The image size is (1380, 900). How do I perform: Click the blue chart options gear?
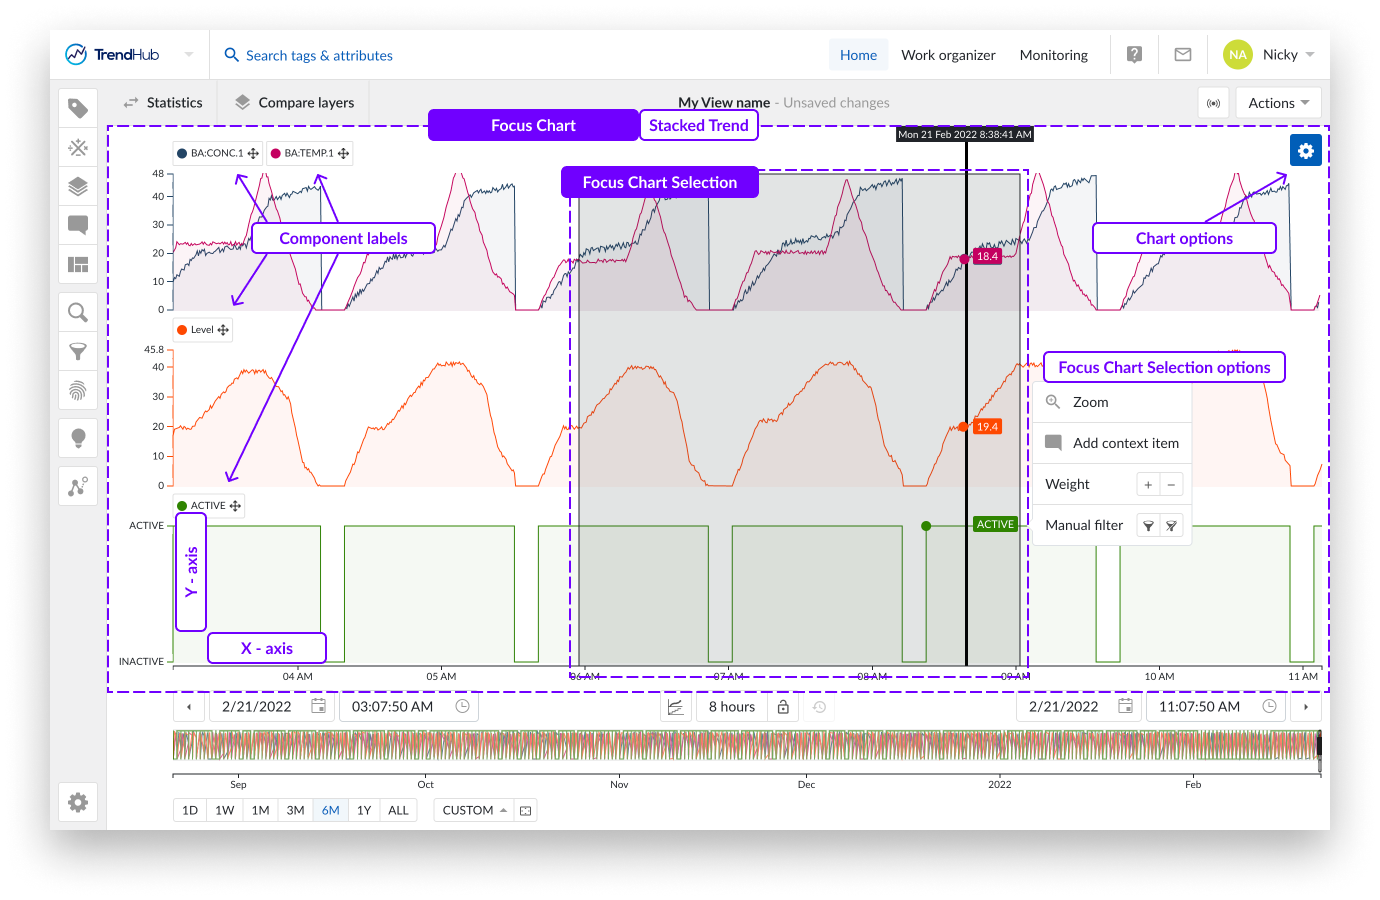[1305, 151]
